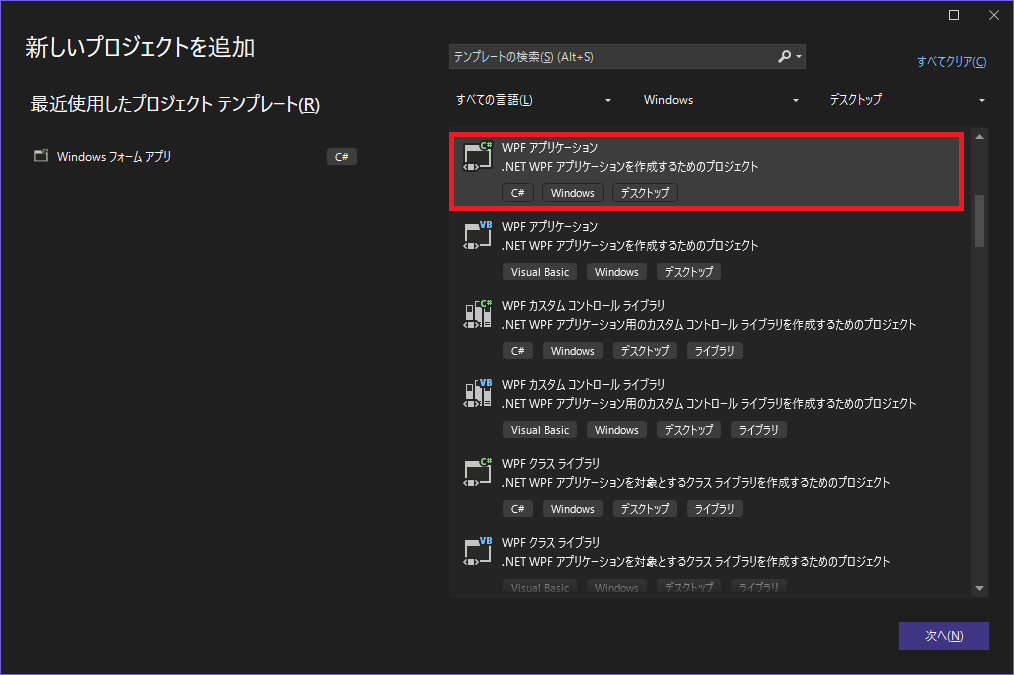The image size is (1014, 675).
Task: Click the Visual Basic WPF アプリケーション template icon
Action: coord(478,235)
